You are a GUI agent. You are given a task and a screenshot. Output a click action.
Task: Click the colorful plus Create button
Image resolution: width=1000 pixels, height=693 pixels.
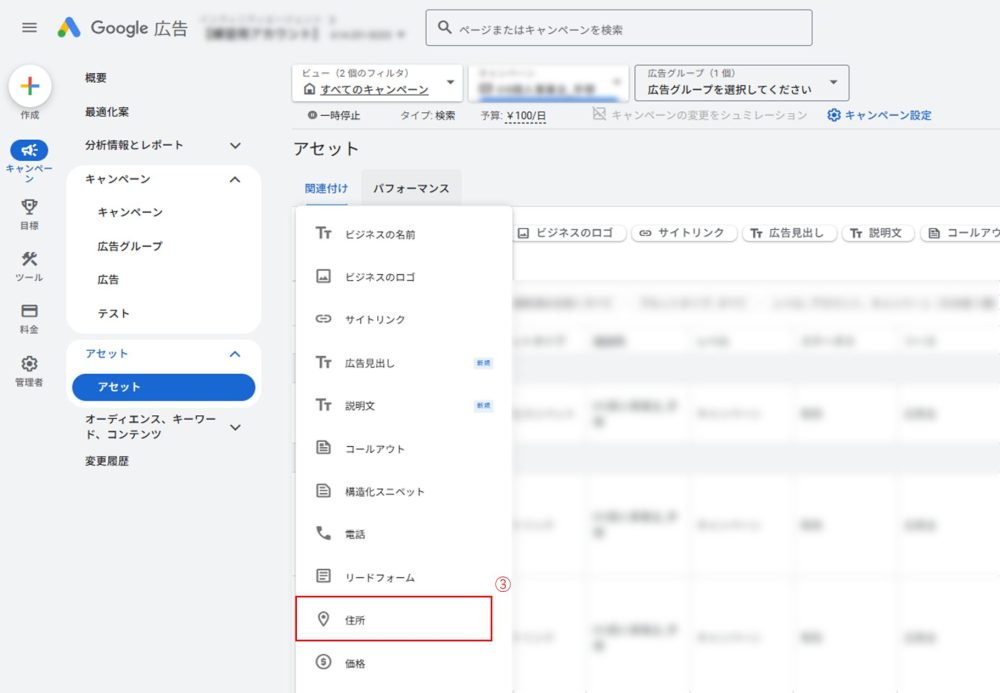tap(30, 86)
